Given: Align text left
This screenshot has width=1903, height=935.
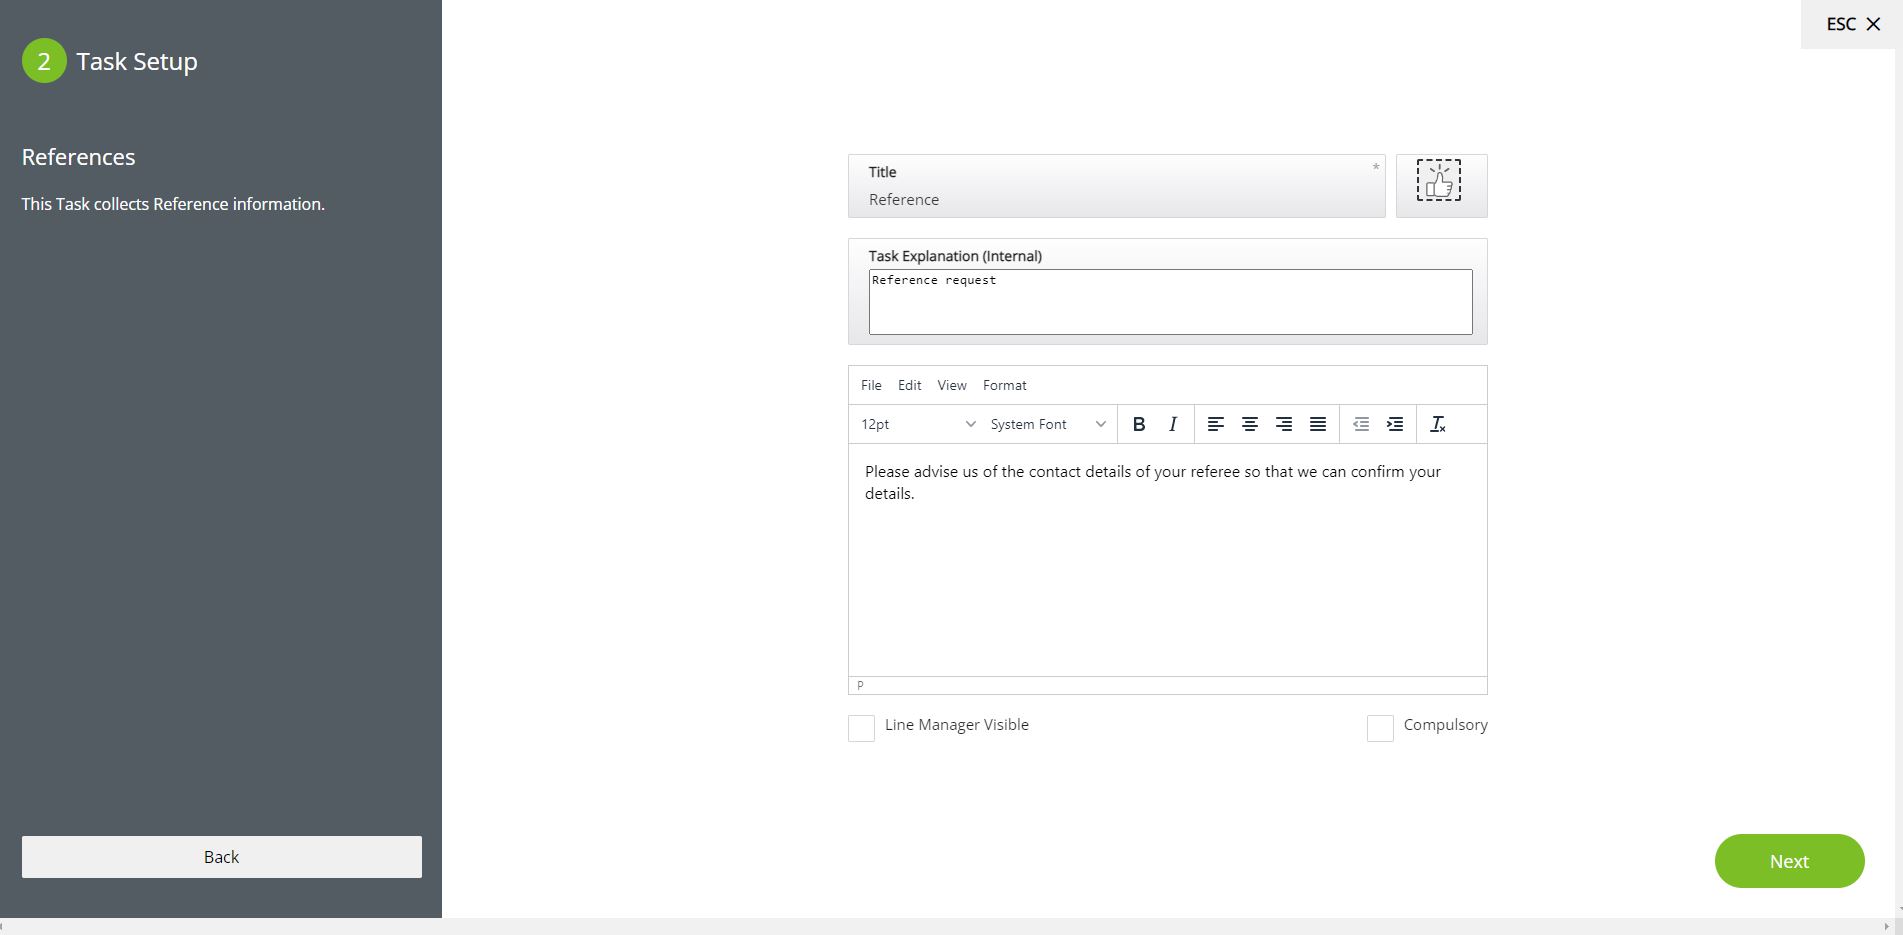Looking at the screenshot, I should click(1215, 424).
